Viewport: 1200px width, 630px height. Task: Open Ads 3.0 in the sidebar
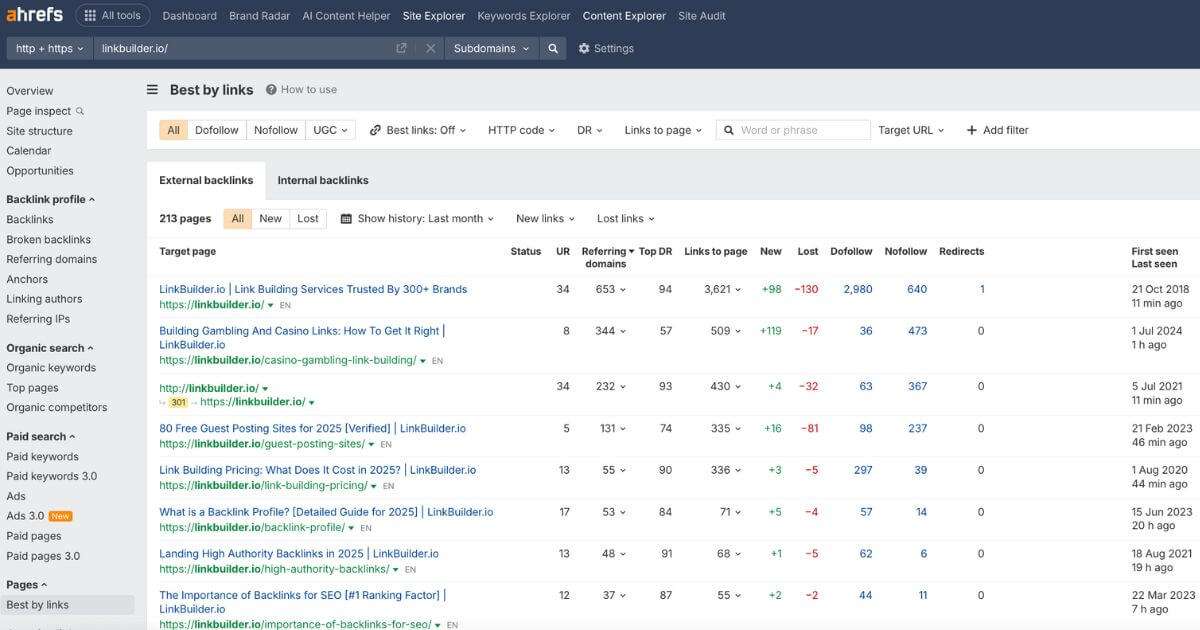click(x=25, y=516)
